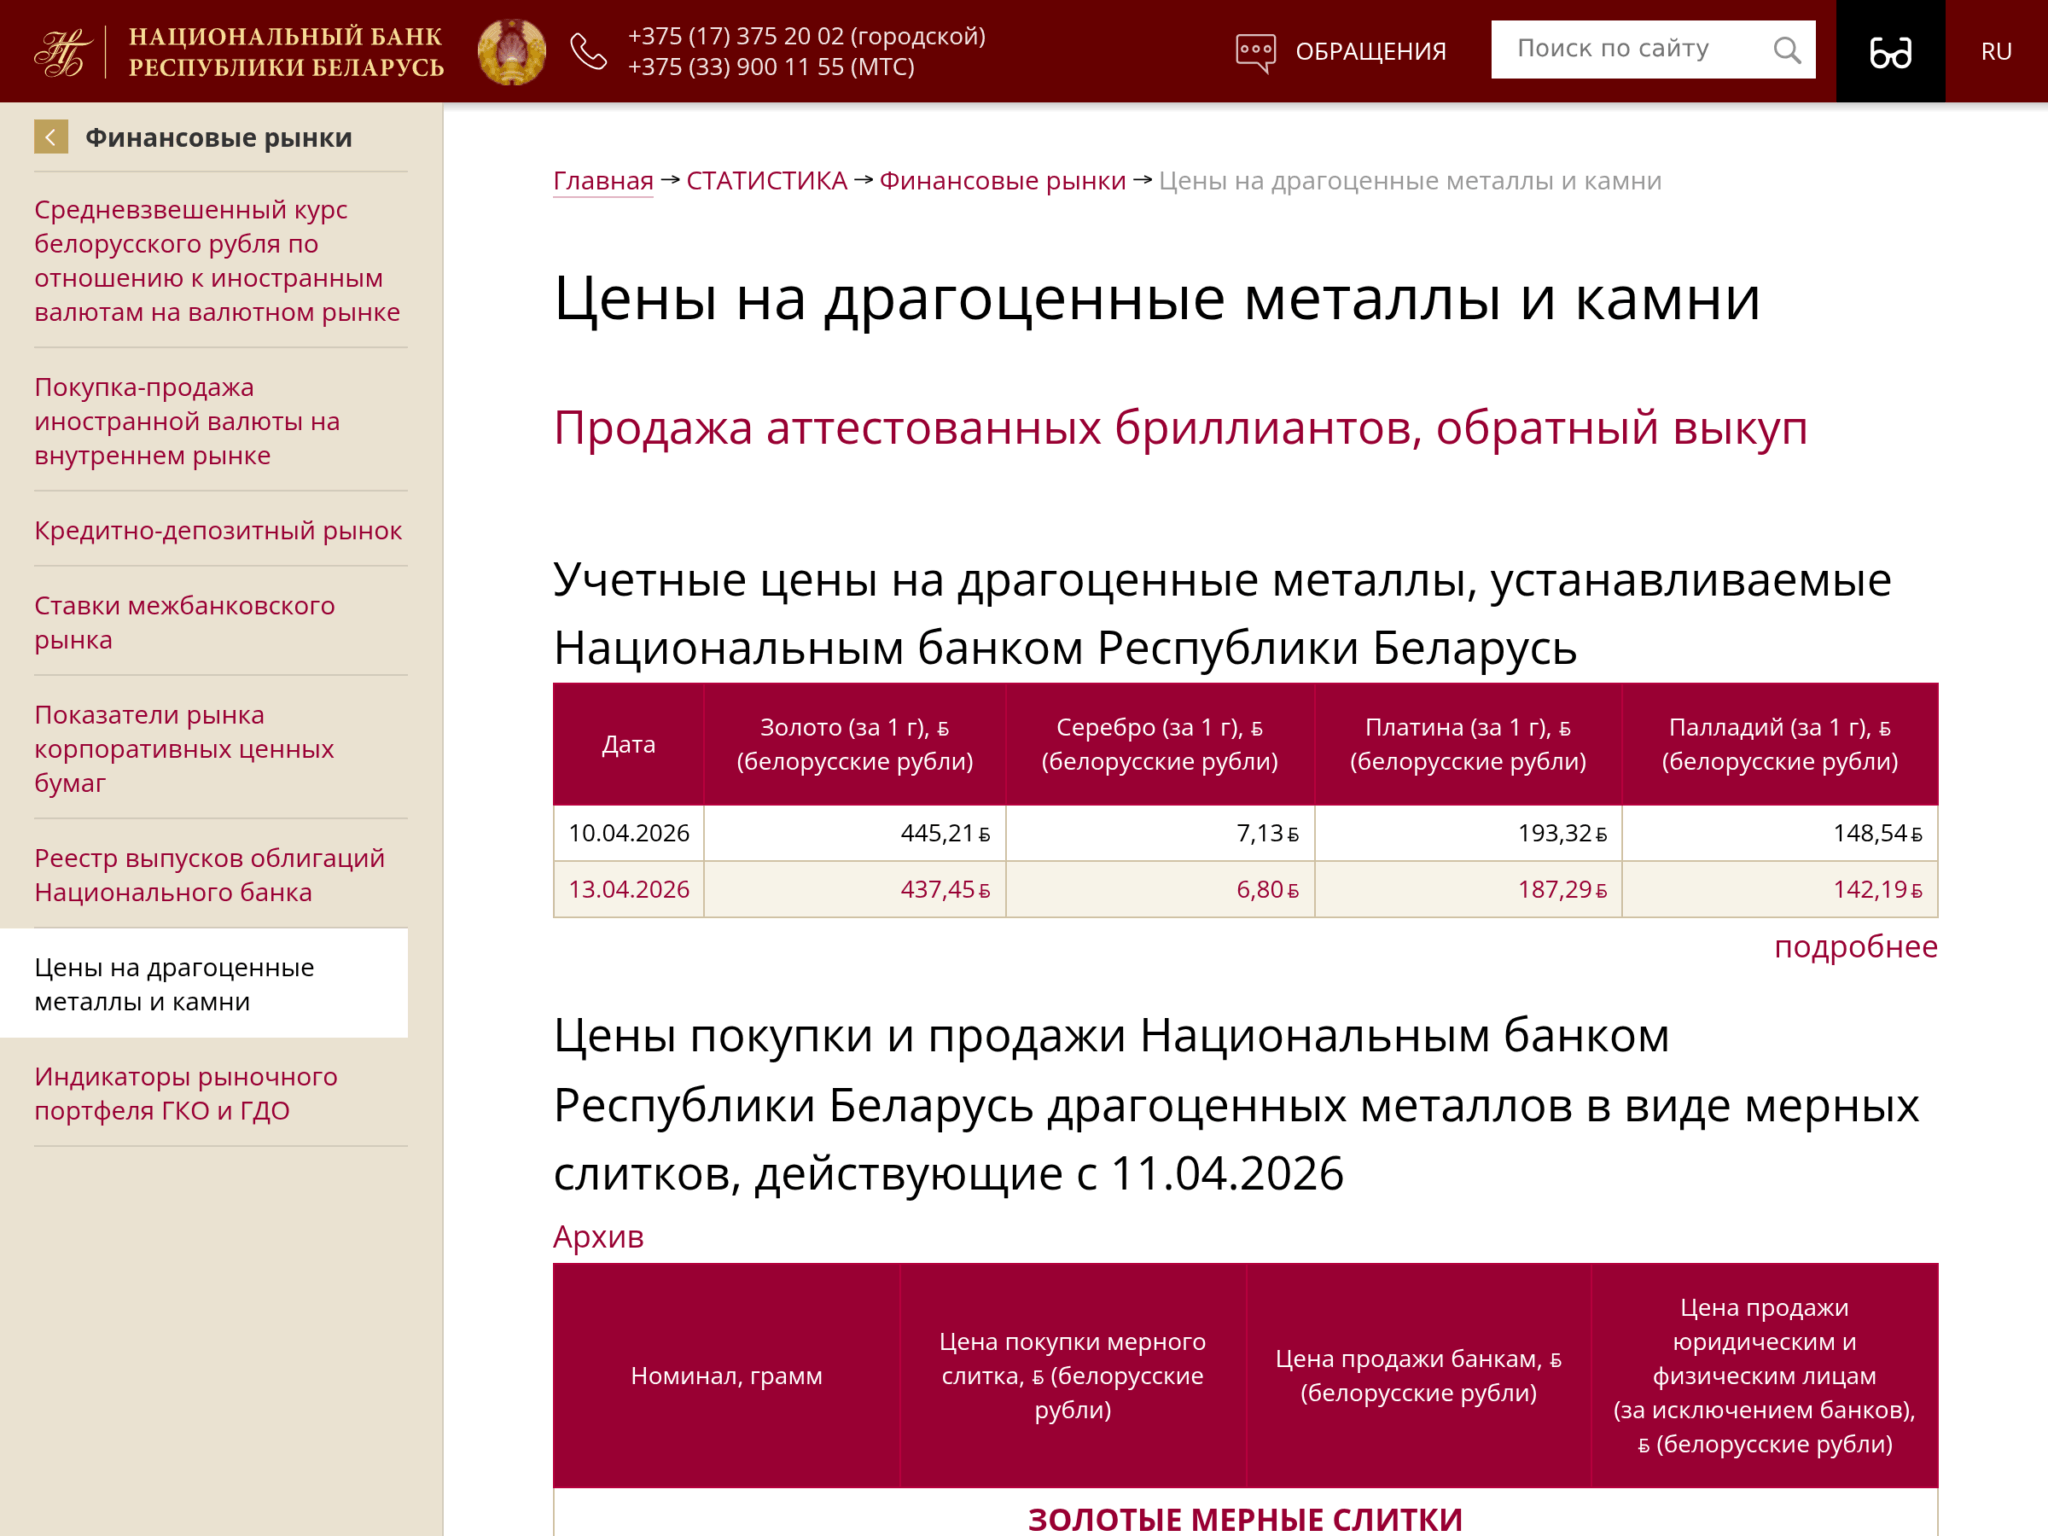The height and width of the screenshot is (1536, 2048).
Task: Open the ОБРАЩЕНИЯ link
Action: point(1370,52)
